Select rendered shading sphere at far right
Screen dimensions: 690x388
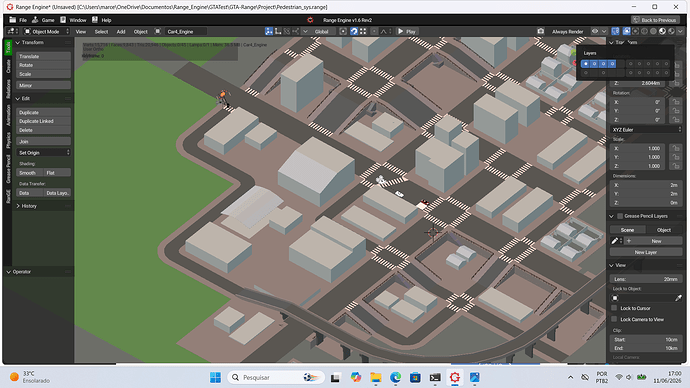click(x=671, y=31)
